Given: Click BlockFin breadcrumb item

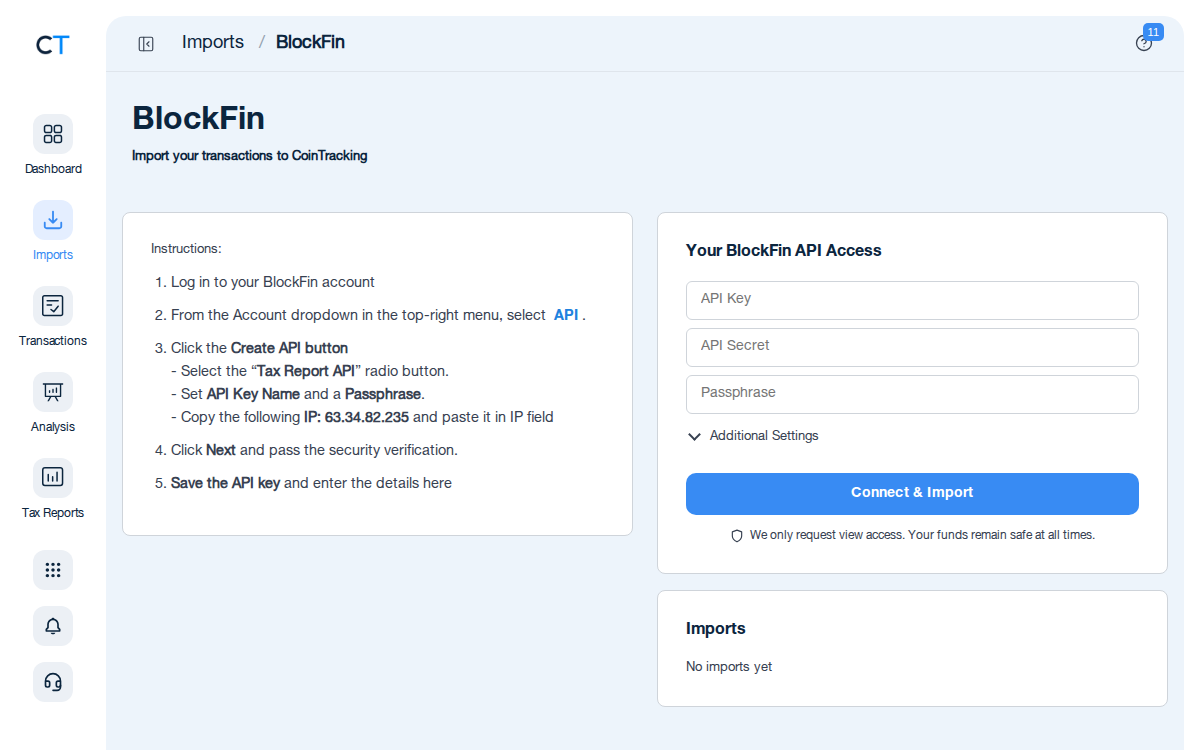Looking at the screenshot, I should 310,42.
